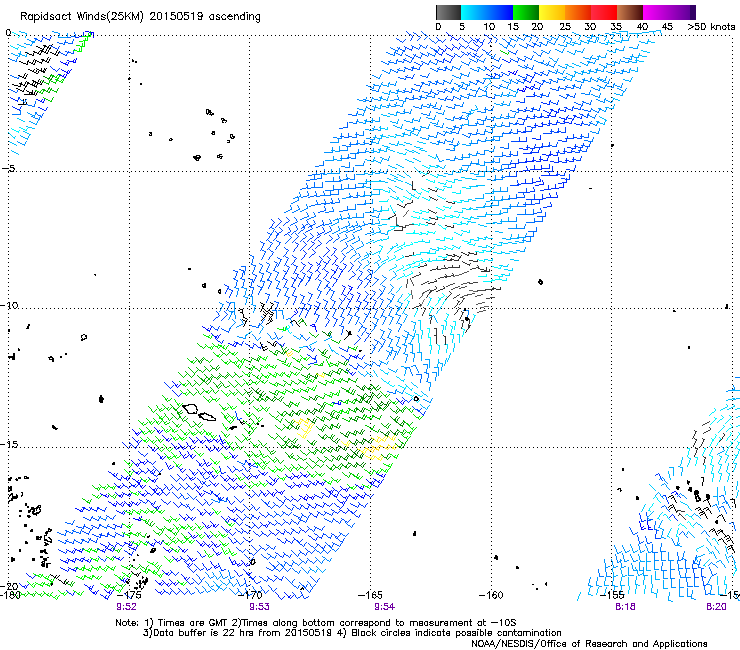
Task: Click the blue 10-15 knots legend color
Action: 500,12
